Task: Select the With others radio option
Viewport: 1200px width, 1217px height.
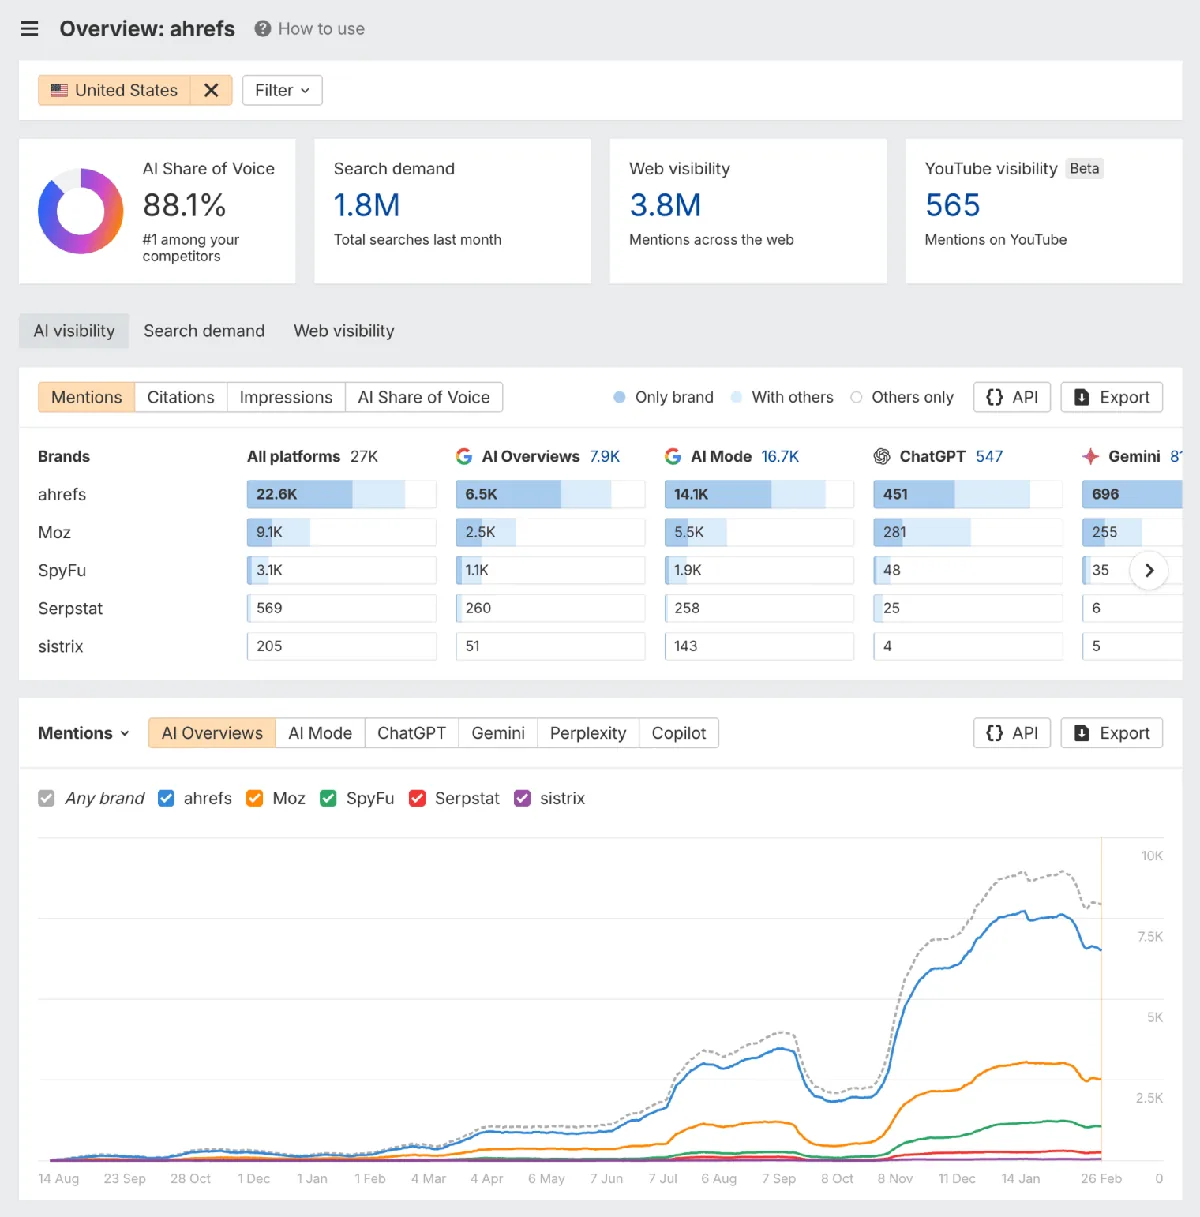Action: point(737,397)
